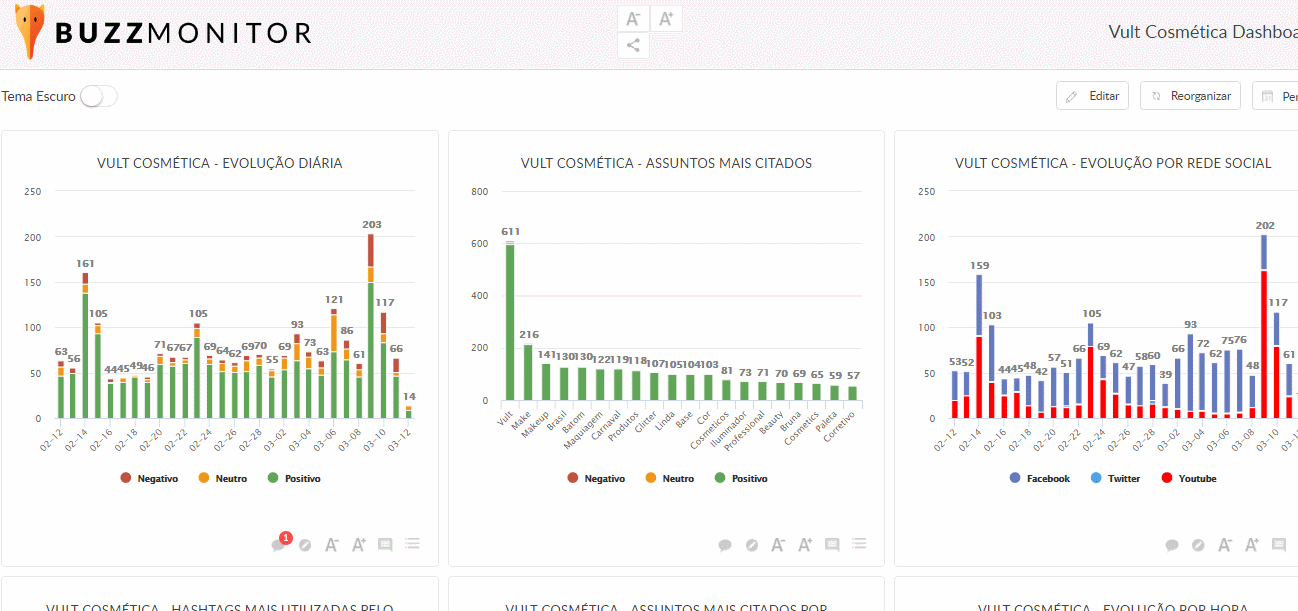
Task: Click the share icon in header
Action: (x=632, y=45)
